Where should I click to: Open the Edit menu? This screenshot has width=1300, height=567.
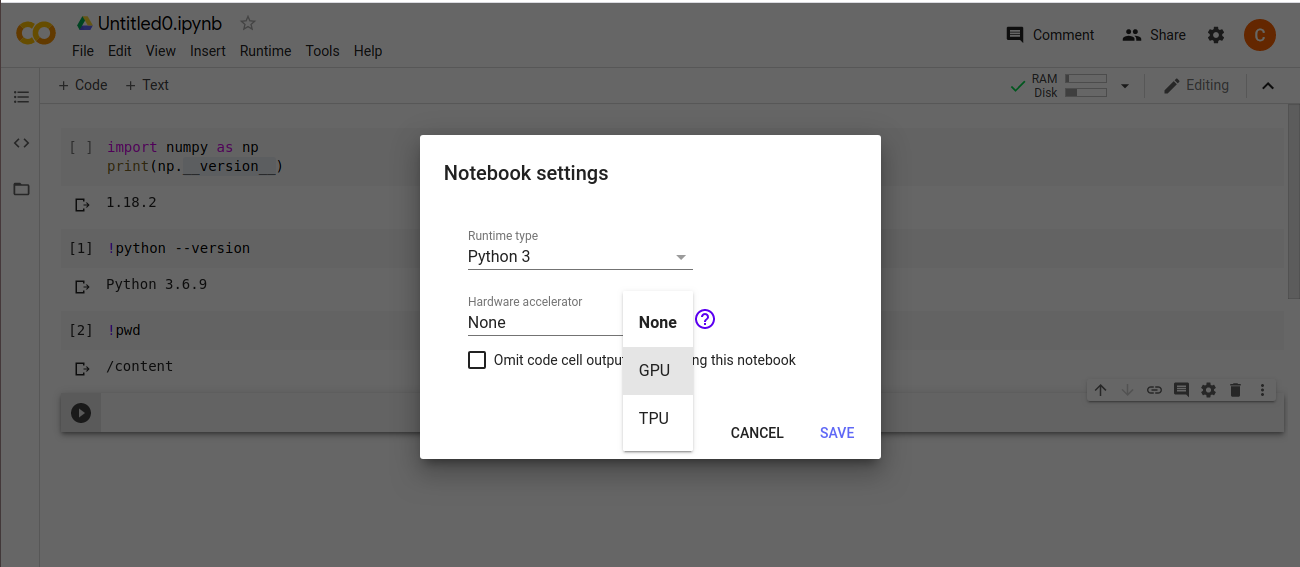[x=120, y=51]
